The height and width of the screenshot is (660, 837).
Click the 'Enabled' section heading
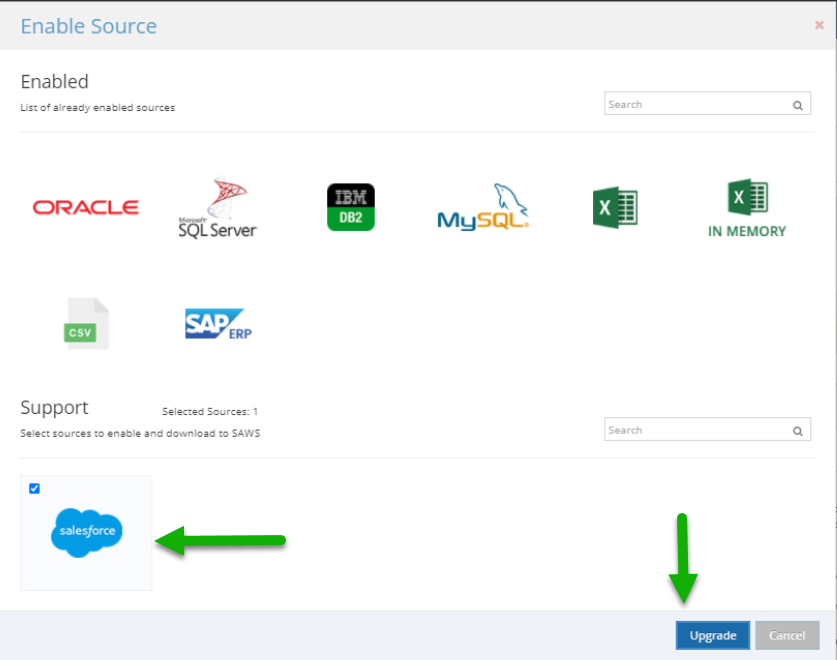point(54,82)
